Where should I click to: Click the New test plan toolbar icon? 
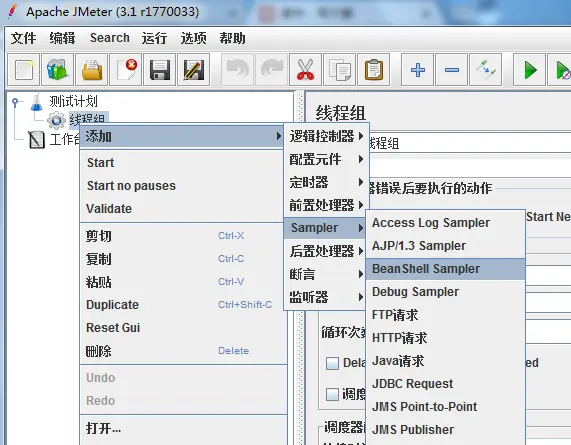(23, 70)
